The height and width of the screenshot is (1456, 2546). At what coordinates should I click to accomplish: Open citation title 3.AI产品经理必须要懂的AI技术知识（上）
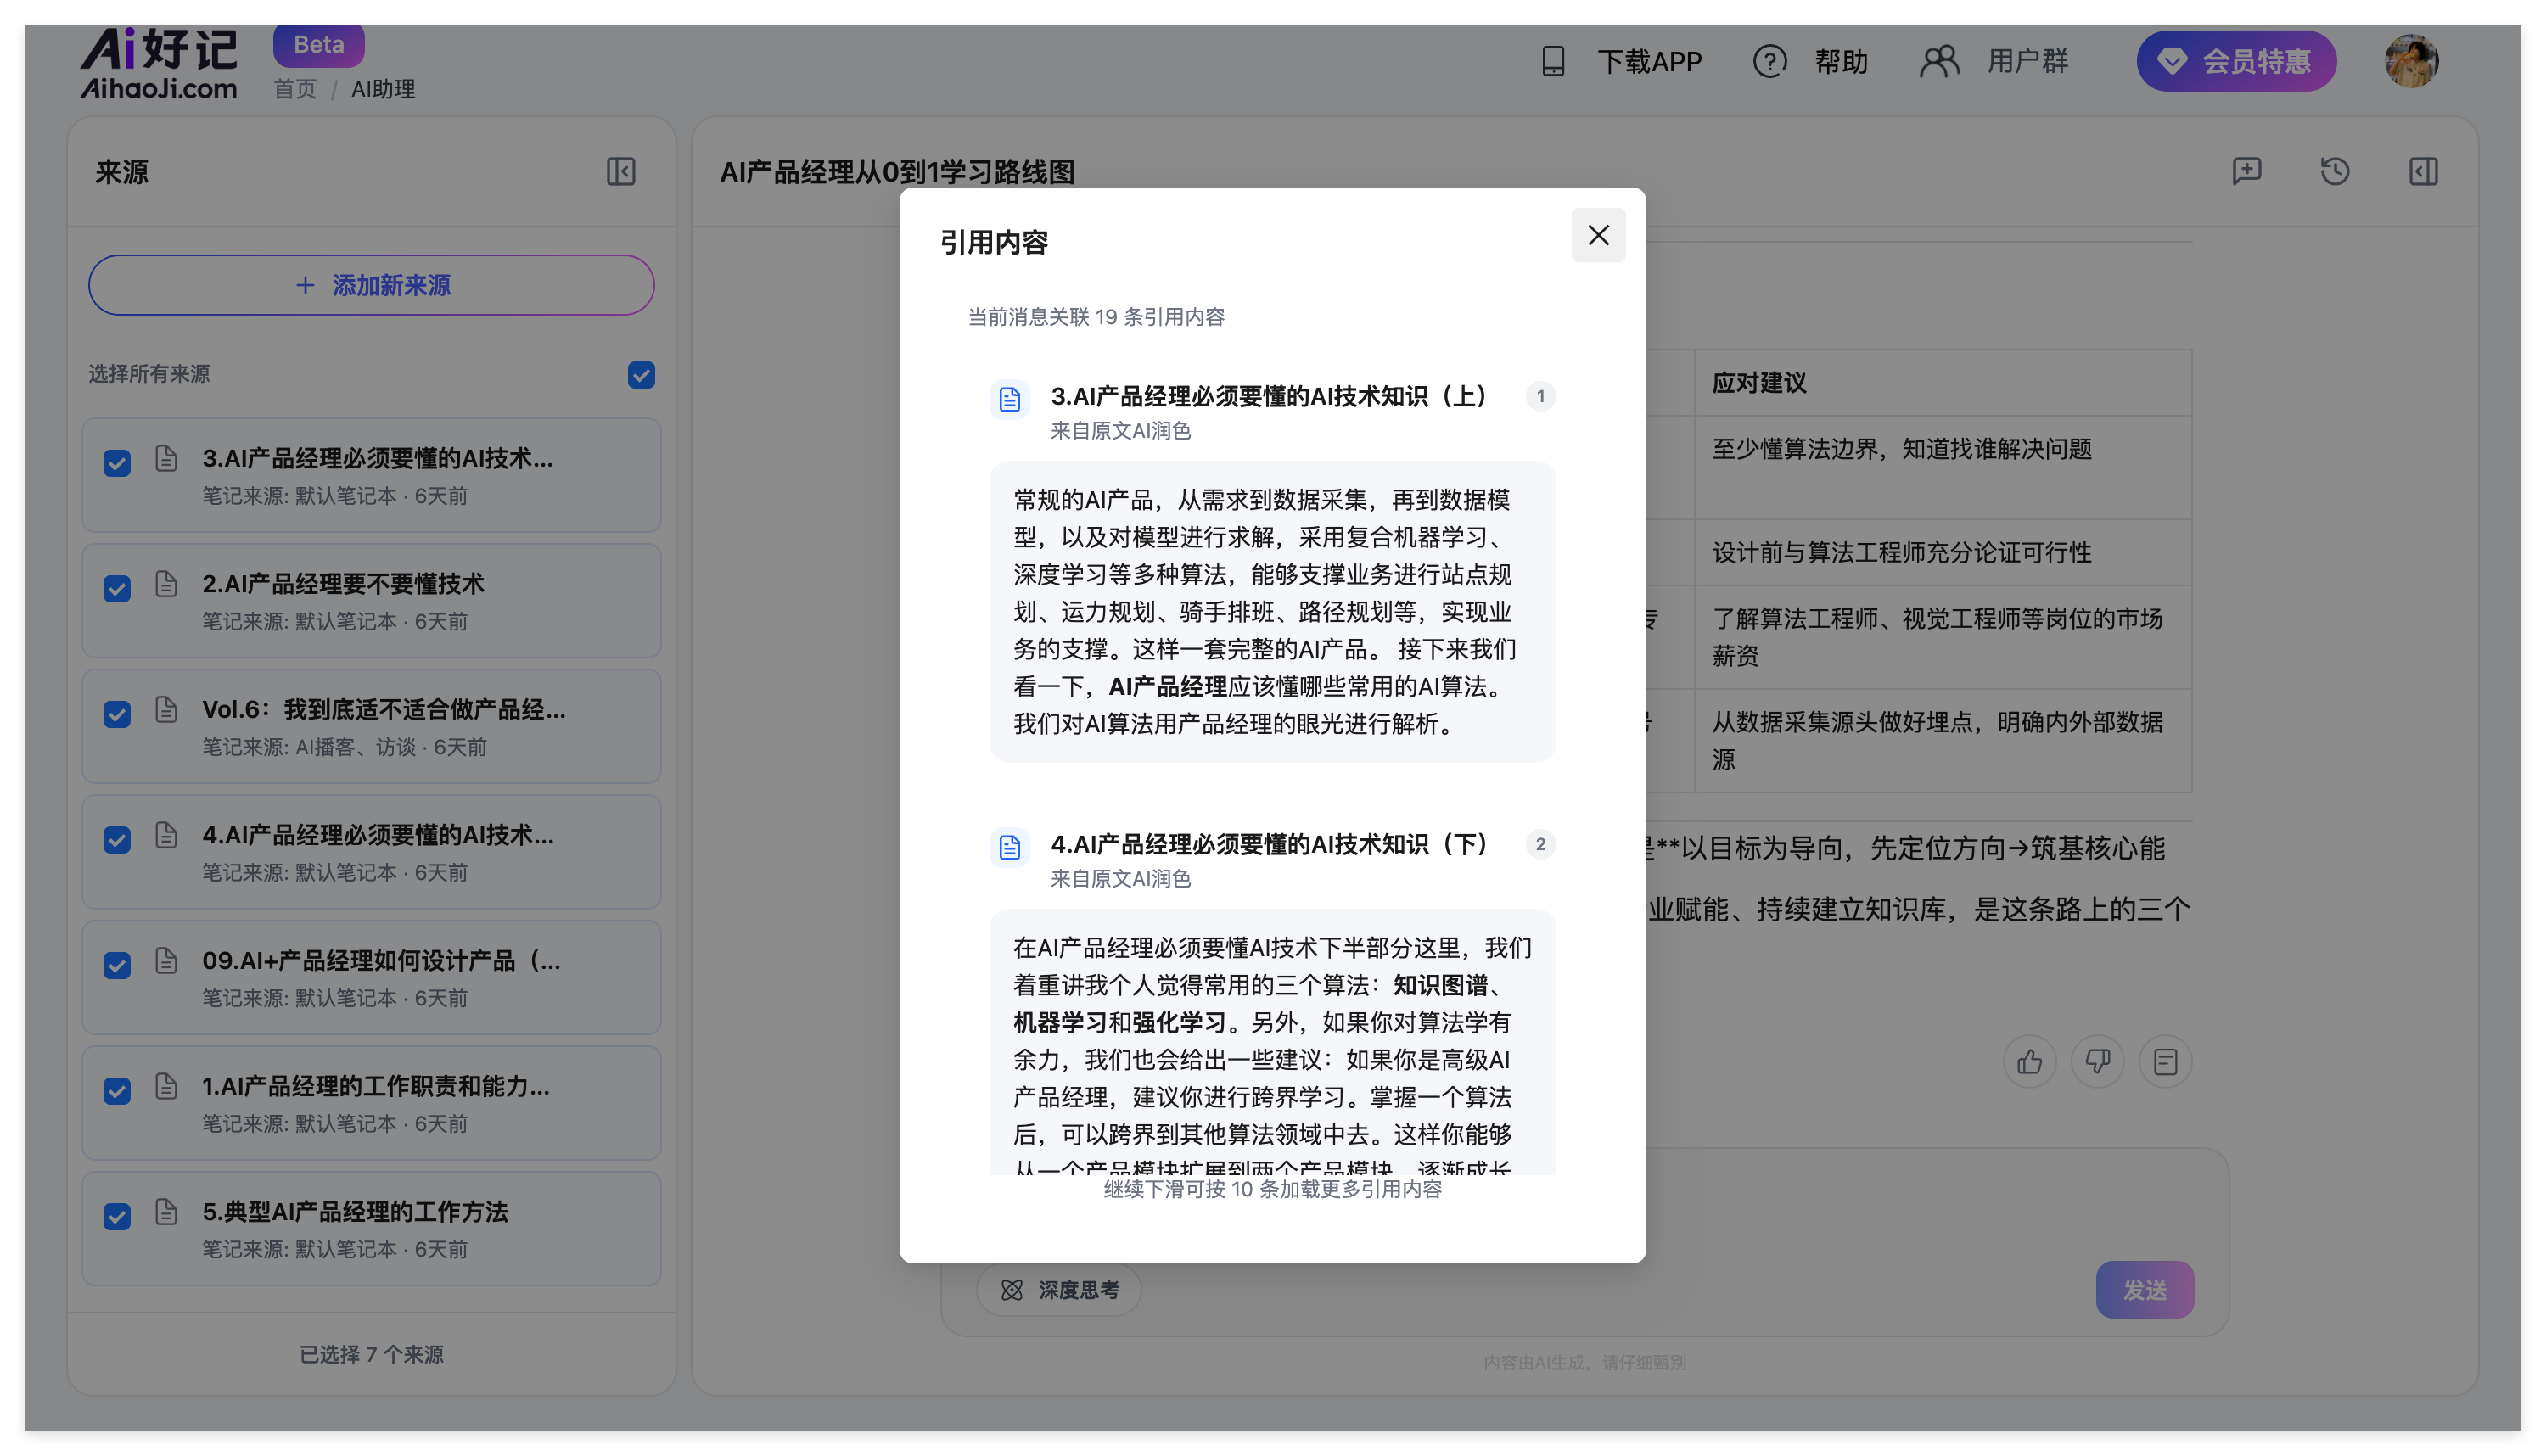1270,397
